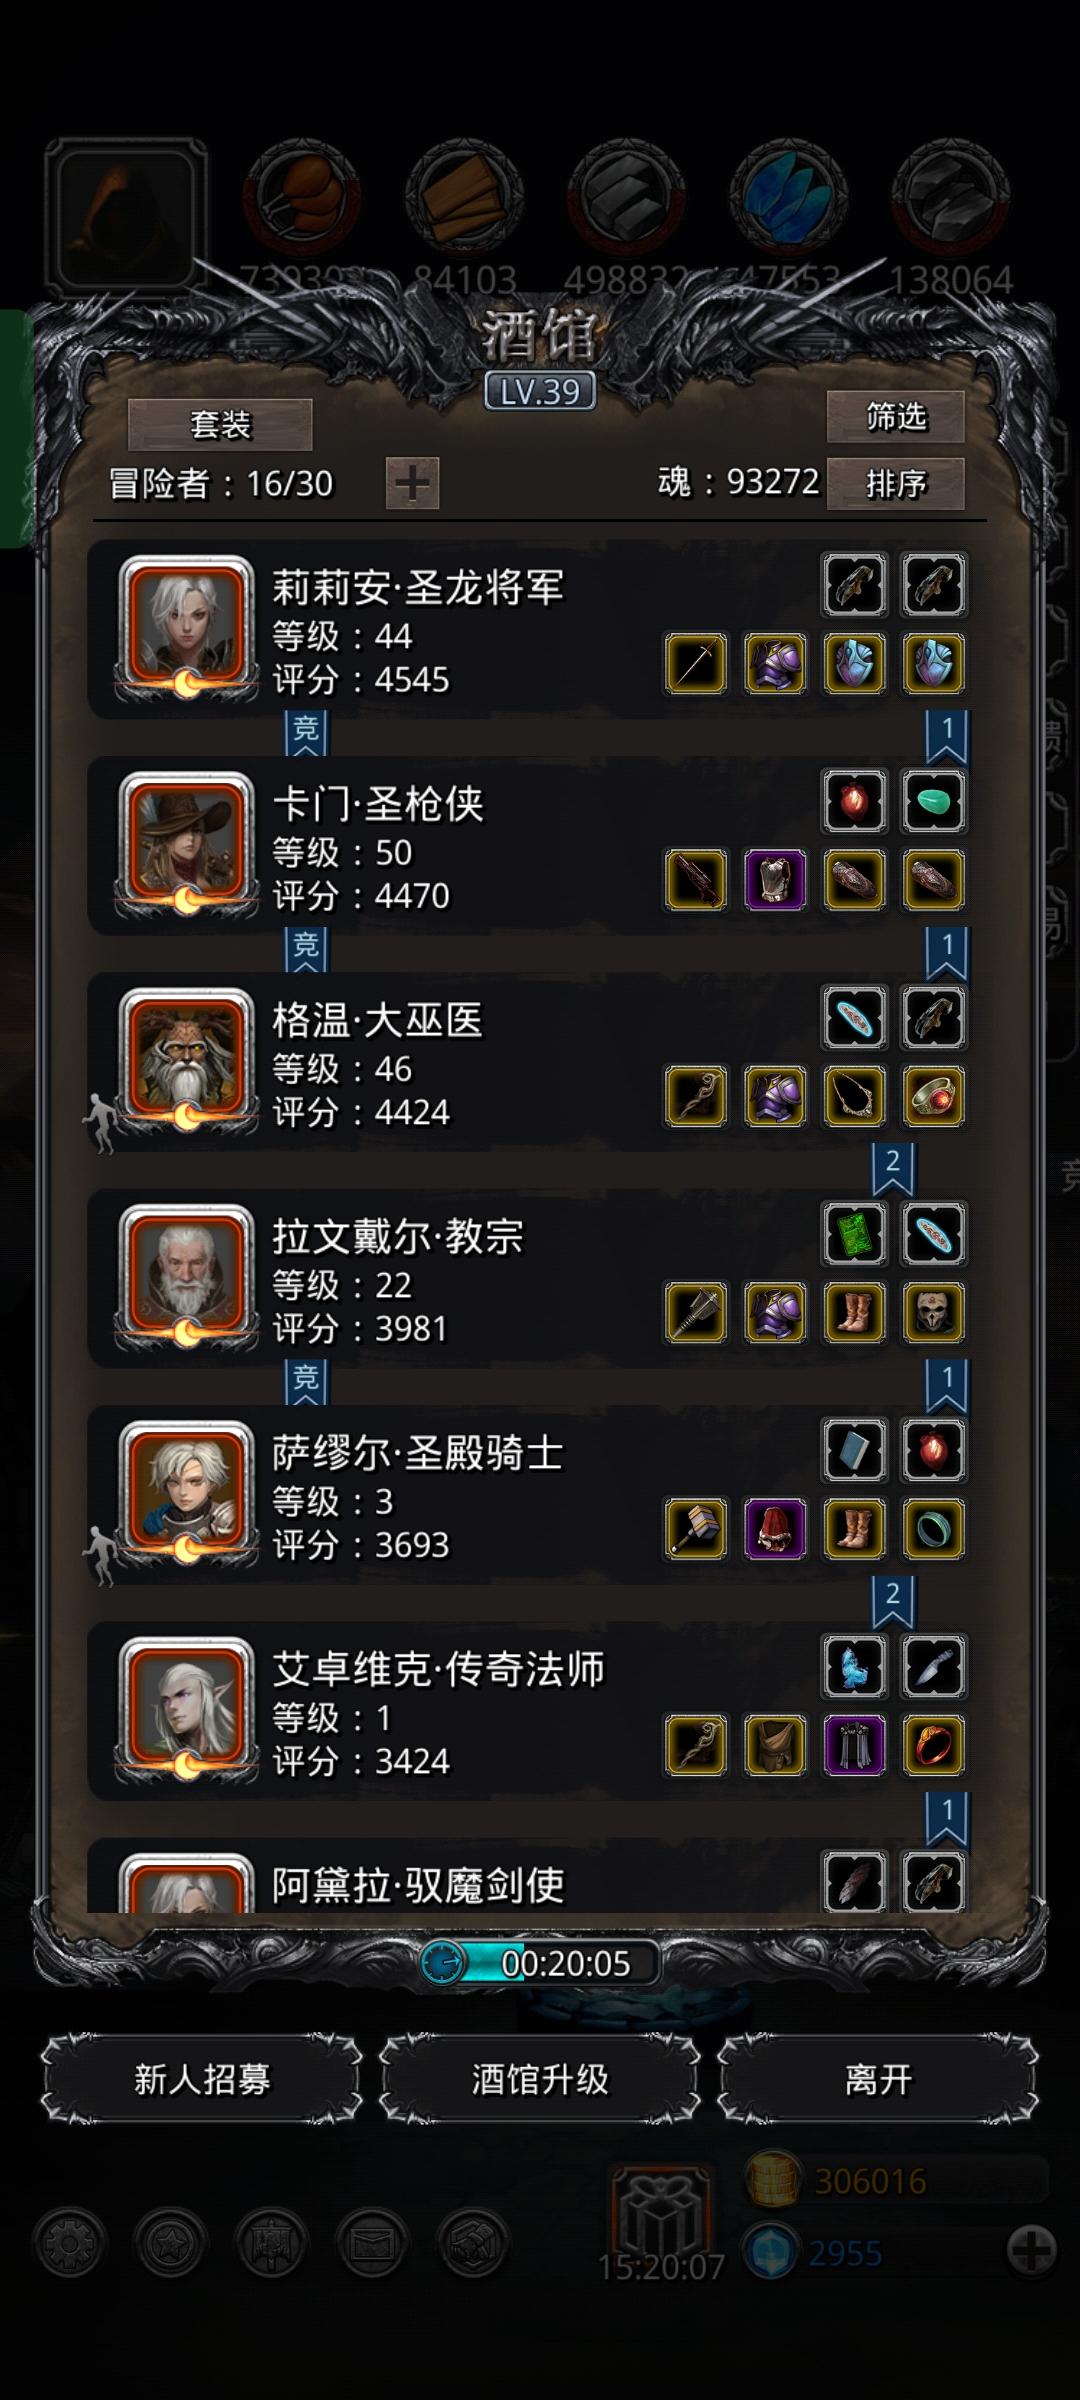Select 萨缪尔·圣殿骑士's hammer weapon icon
The image size is (1080, 2400).
pos(696,1528)
